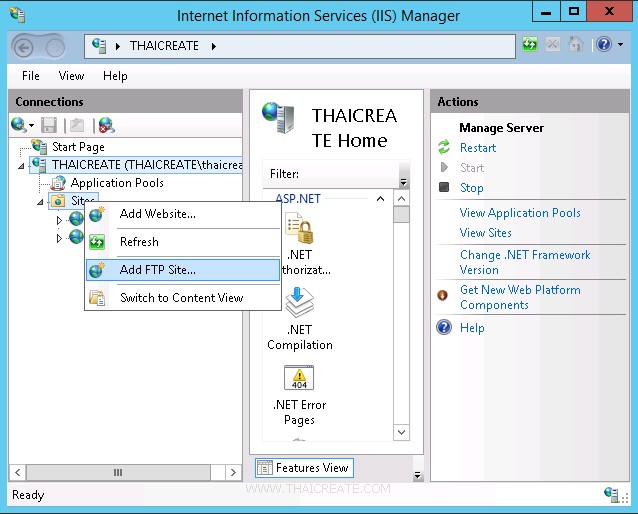Click the delete connection icon

coord(107,125)
